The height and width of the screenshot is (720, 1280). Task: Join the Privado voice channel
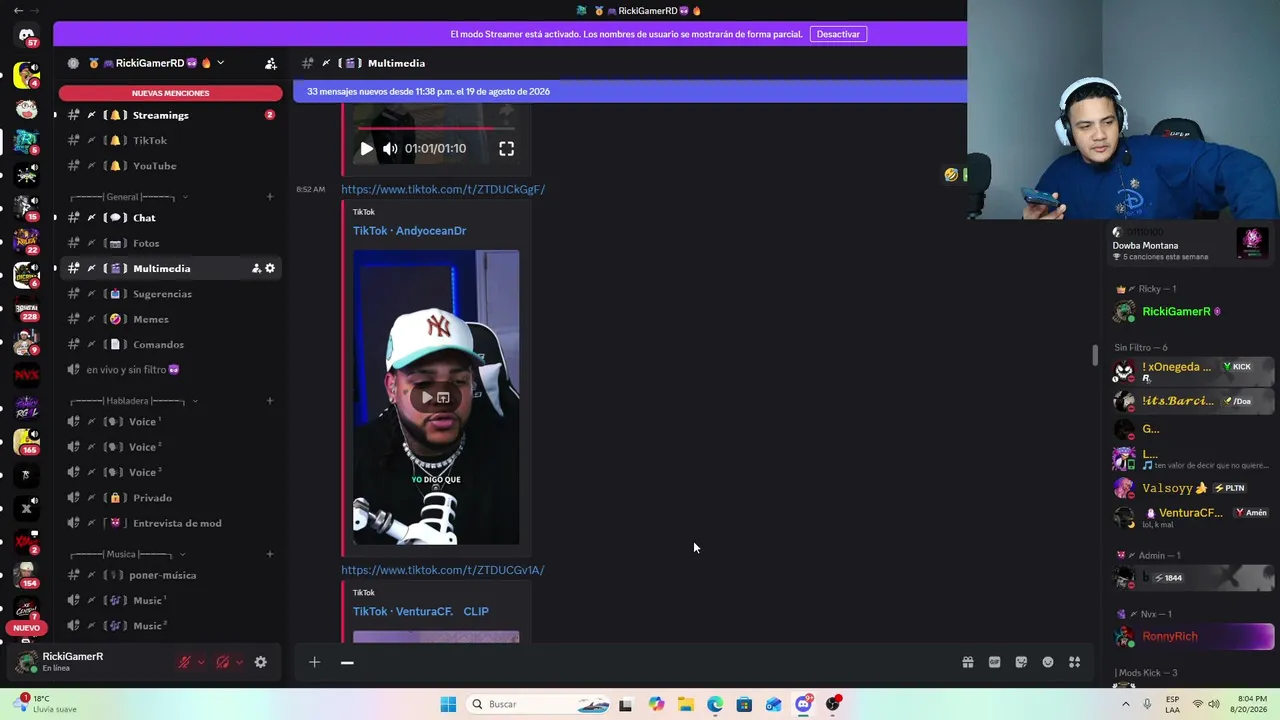coord(170,498)
